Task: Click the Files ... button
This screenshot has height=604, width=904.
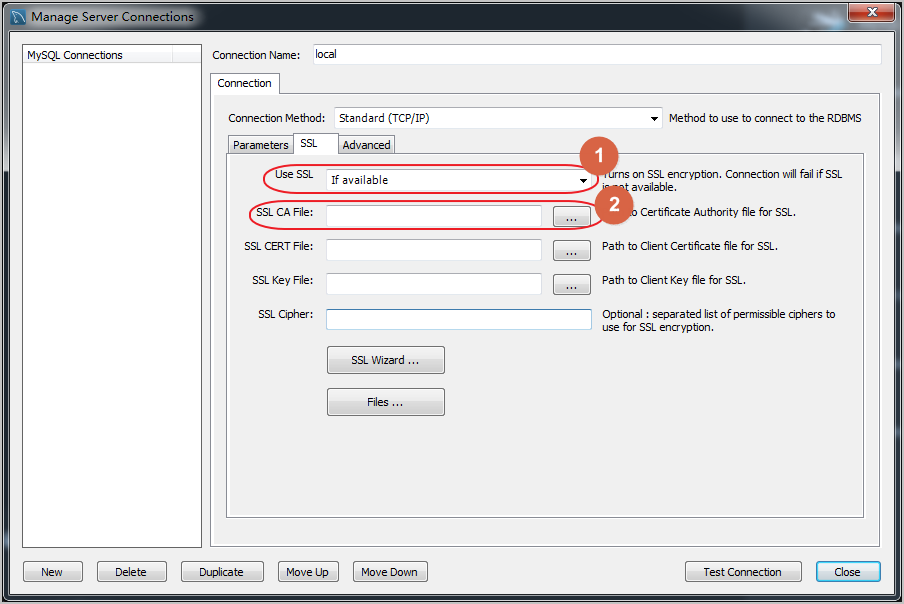Action: coord(386,402)
